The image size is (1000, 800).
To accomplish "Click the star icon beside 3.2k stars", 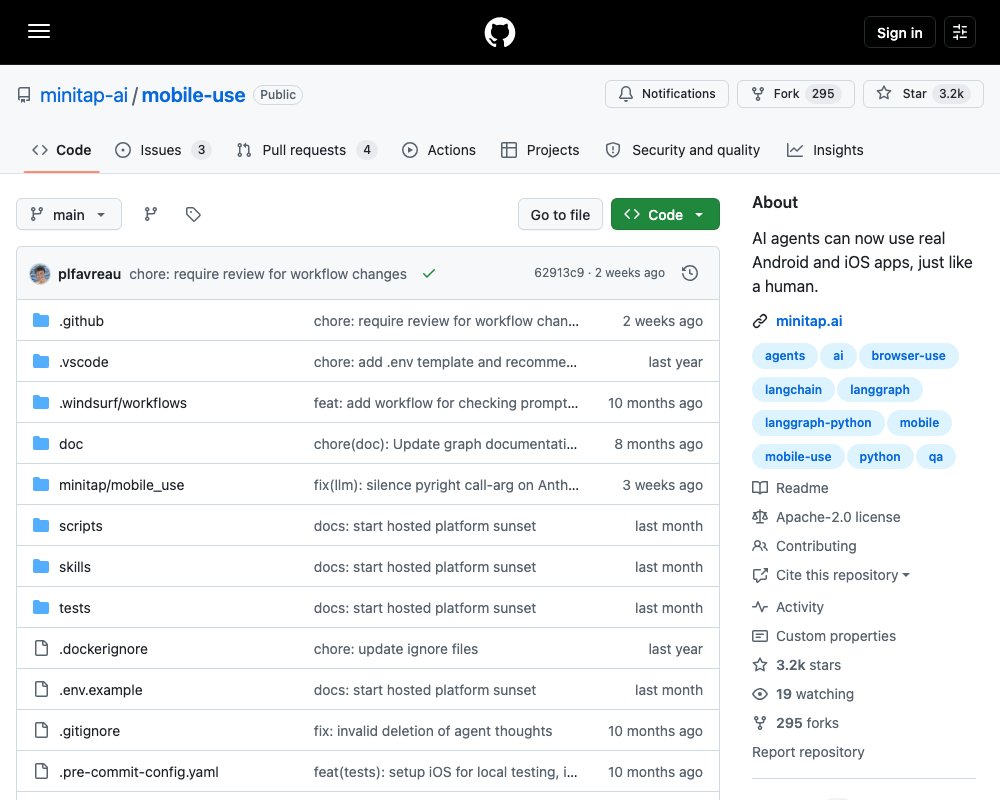I will (x=760, y=665).
